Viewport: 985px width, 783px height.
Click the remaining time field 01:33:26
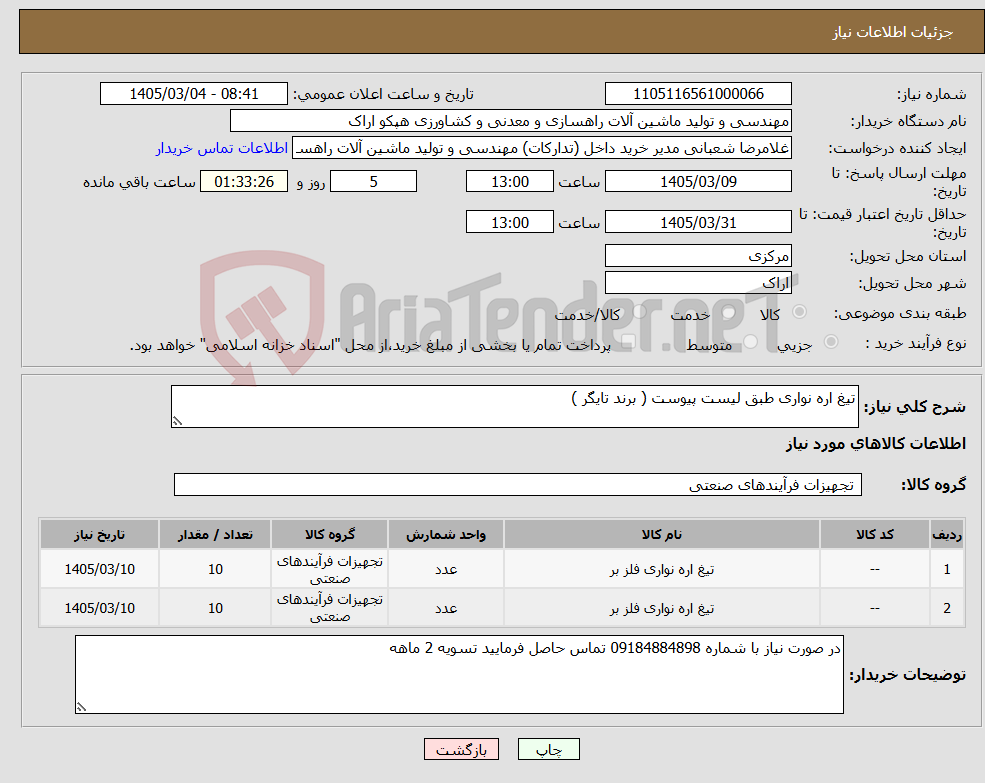pos(244,182)
